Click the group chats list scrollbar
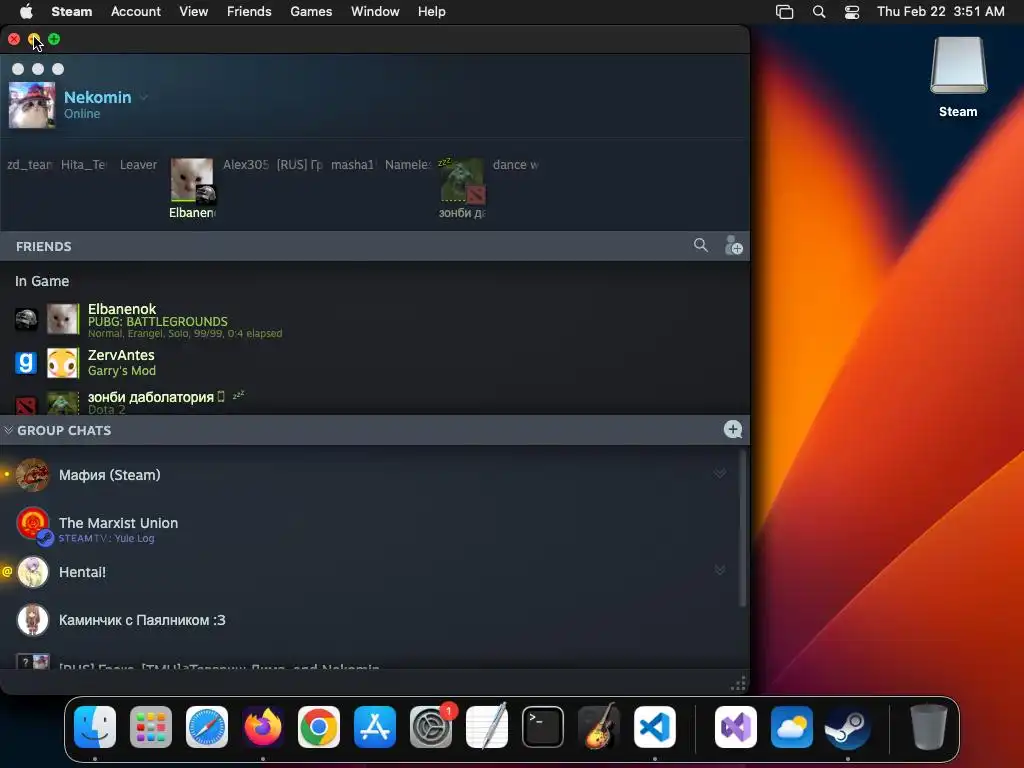The height and width of the screenshot is (768, 1024). pyautogui.click(x=743, y=528)
